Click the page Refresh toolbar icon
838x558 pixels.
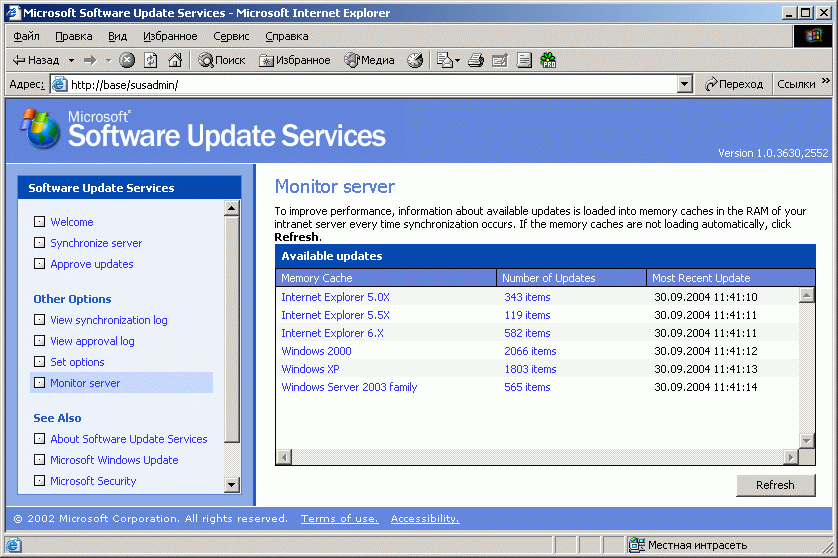[x=151, y=60]
